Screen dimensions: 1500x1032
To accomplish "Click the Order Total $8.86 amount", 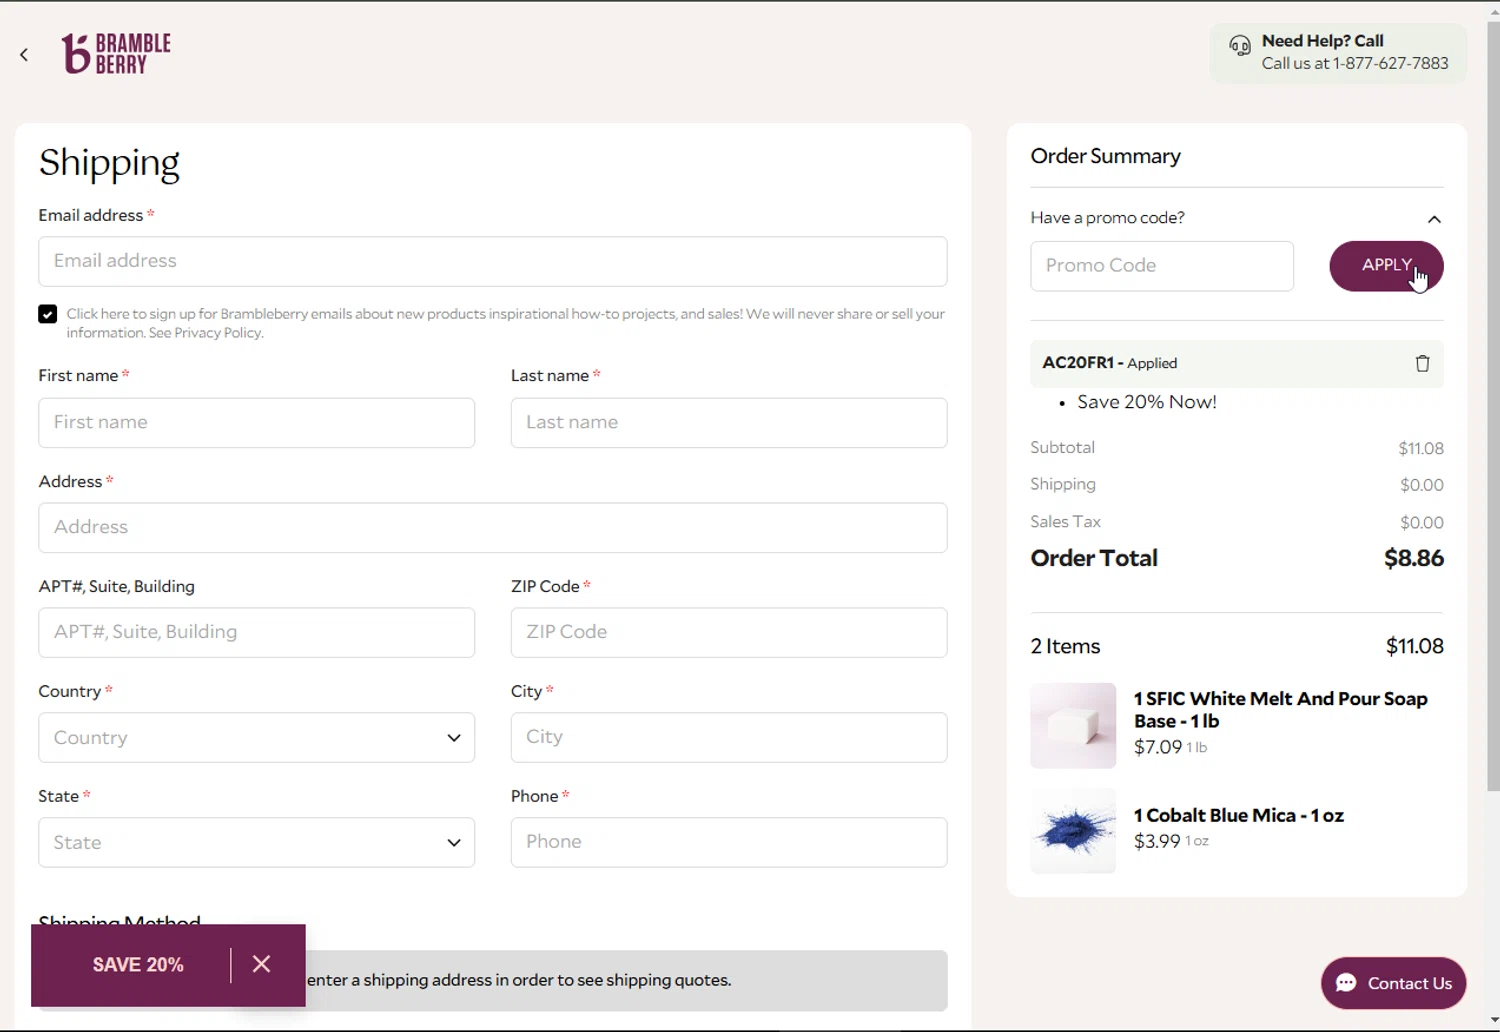I will click(x=1413, y=558).
